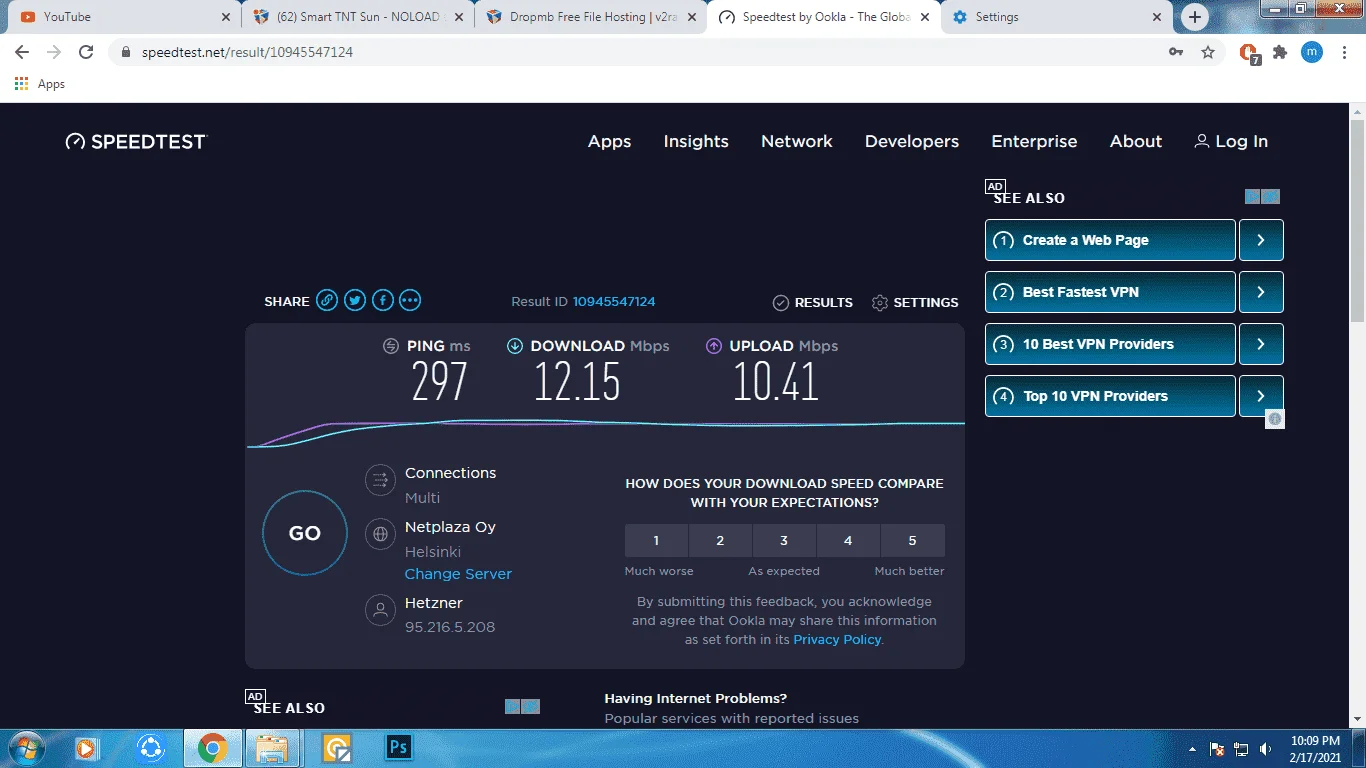The width and height of the screenshot is (1366, 768).
Task: Bookmark this page with the star icon
Action: coord(1208,52)
